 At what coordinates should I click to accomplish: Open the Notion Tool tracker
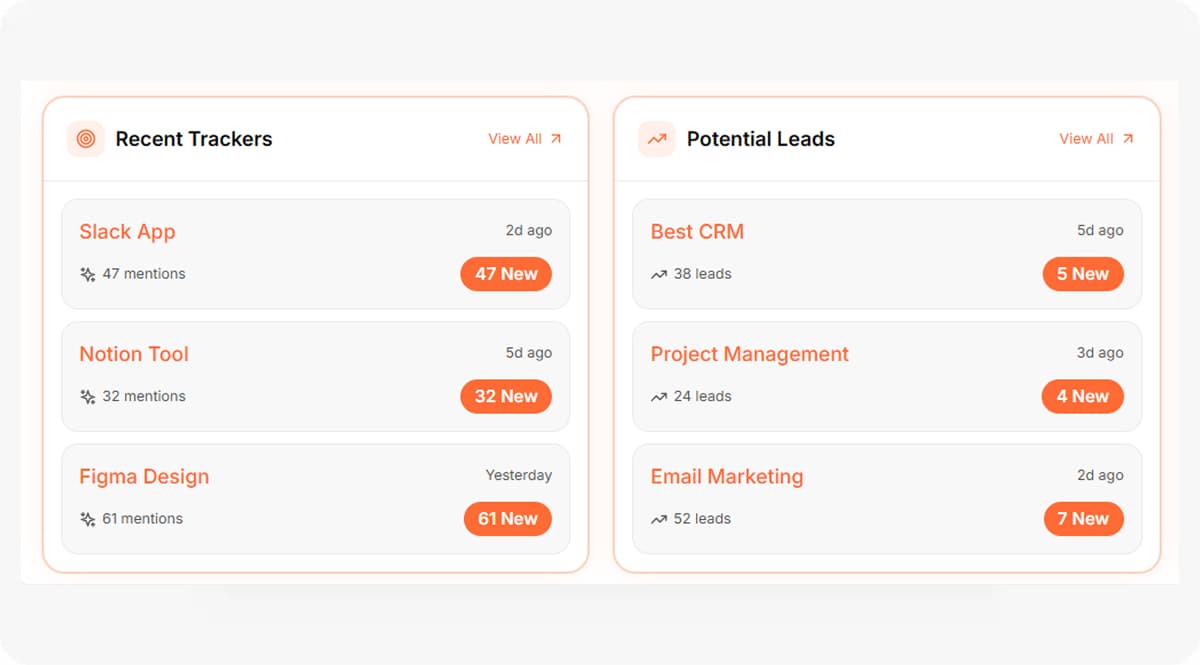pyautogui.click(x=133, y=354)
